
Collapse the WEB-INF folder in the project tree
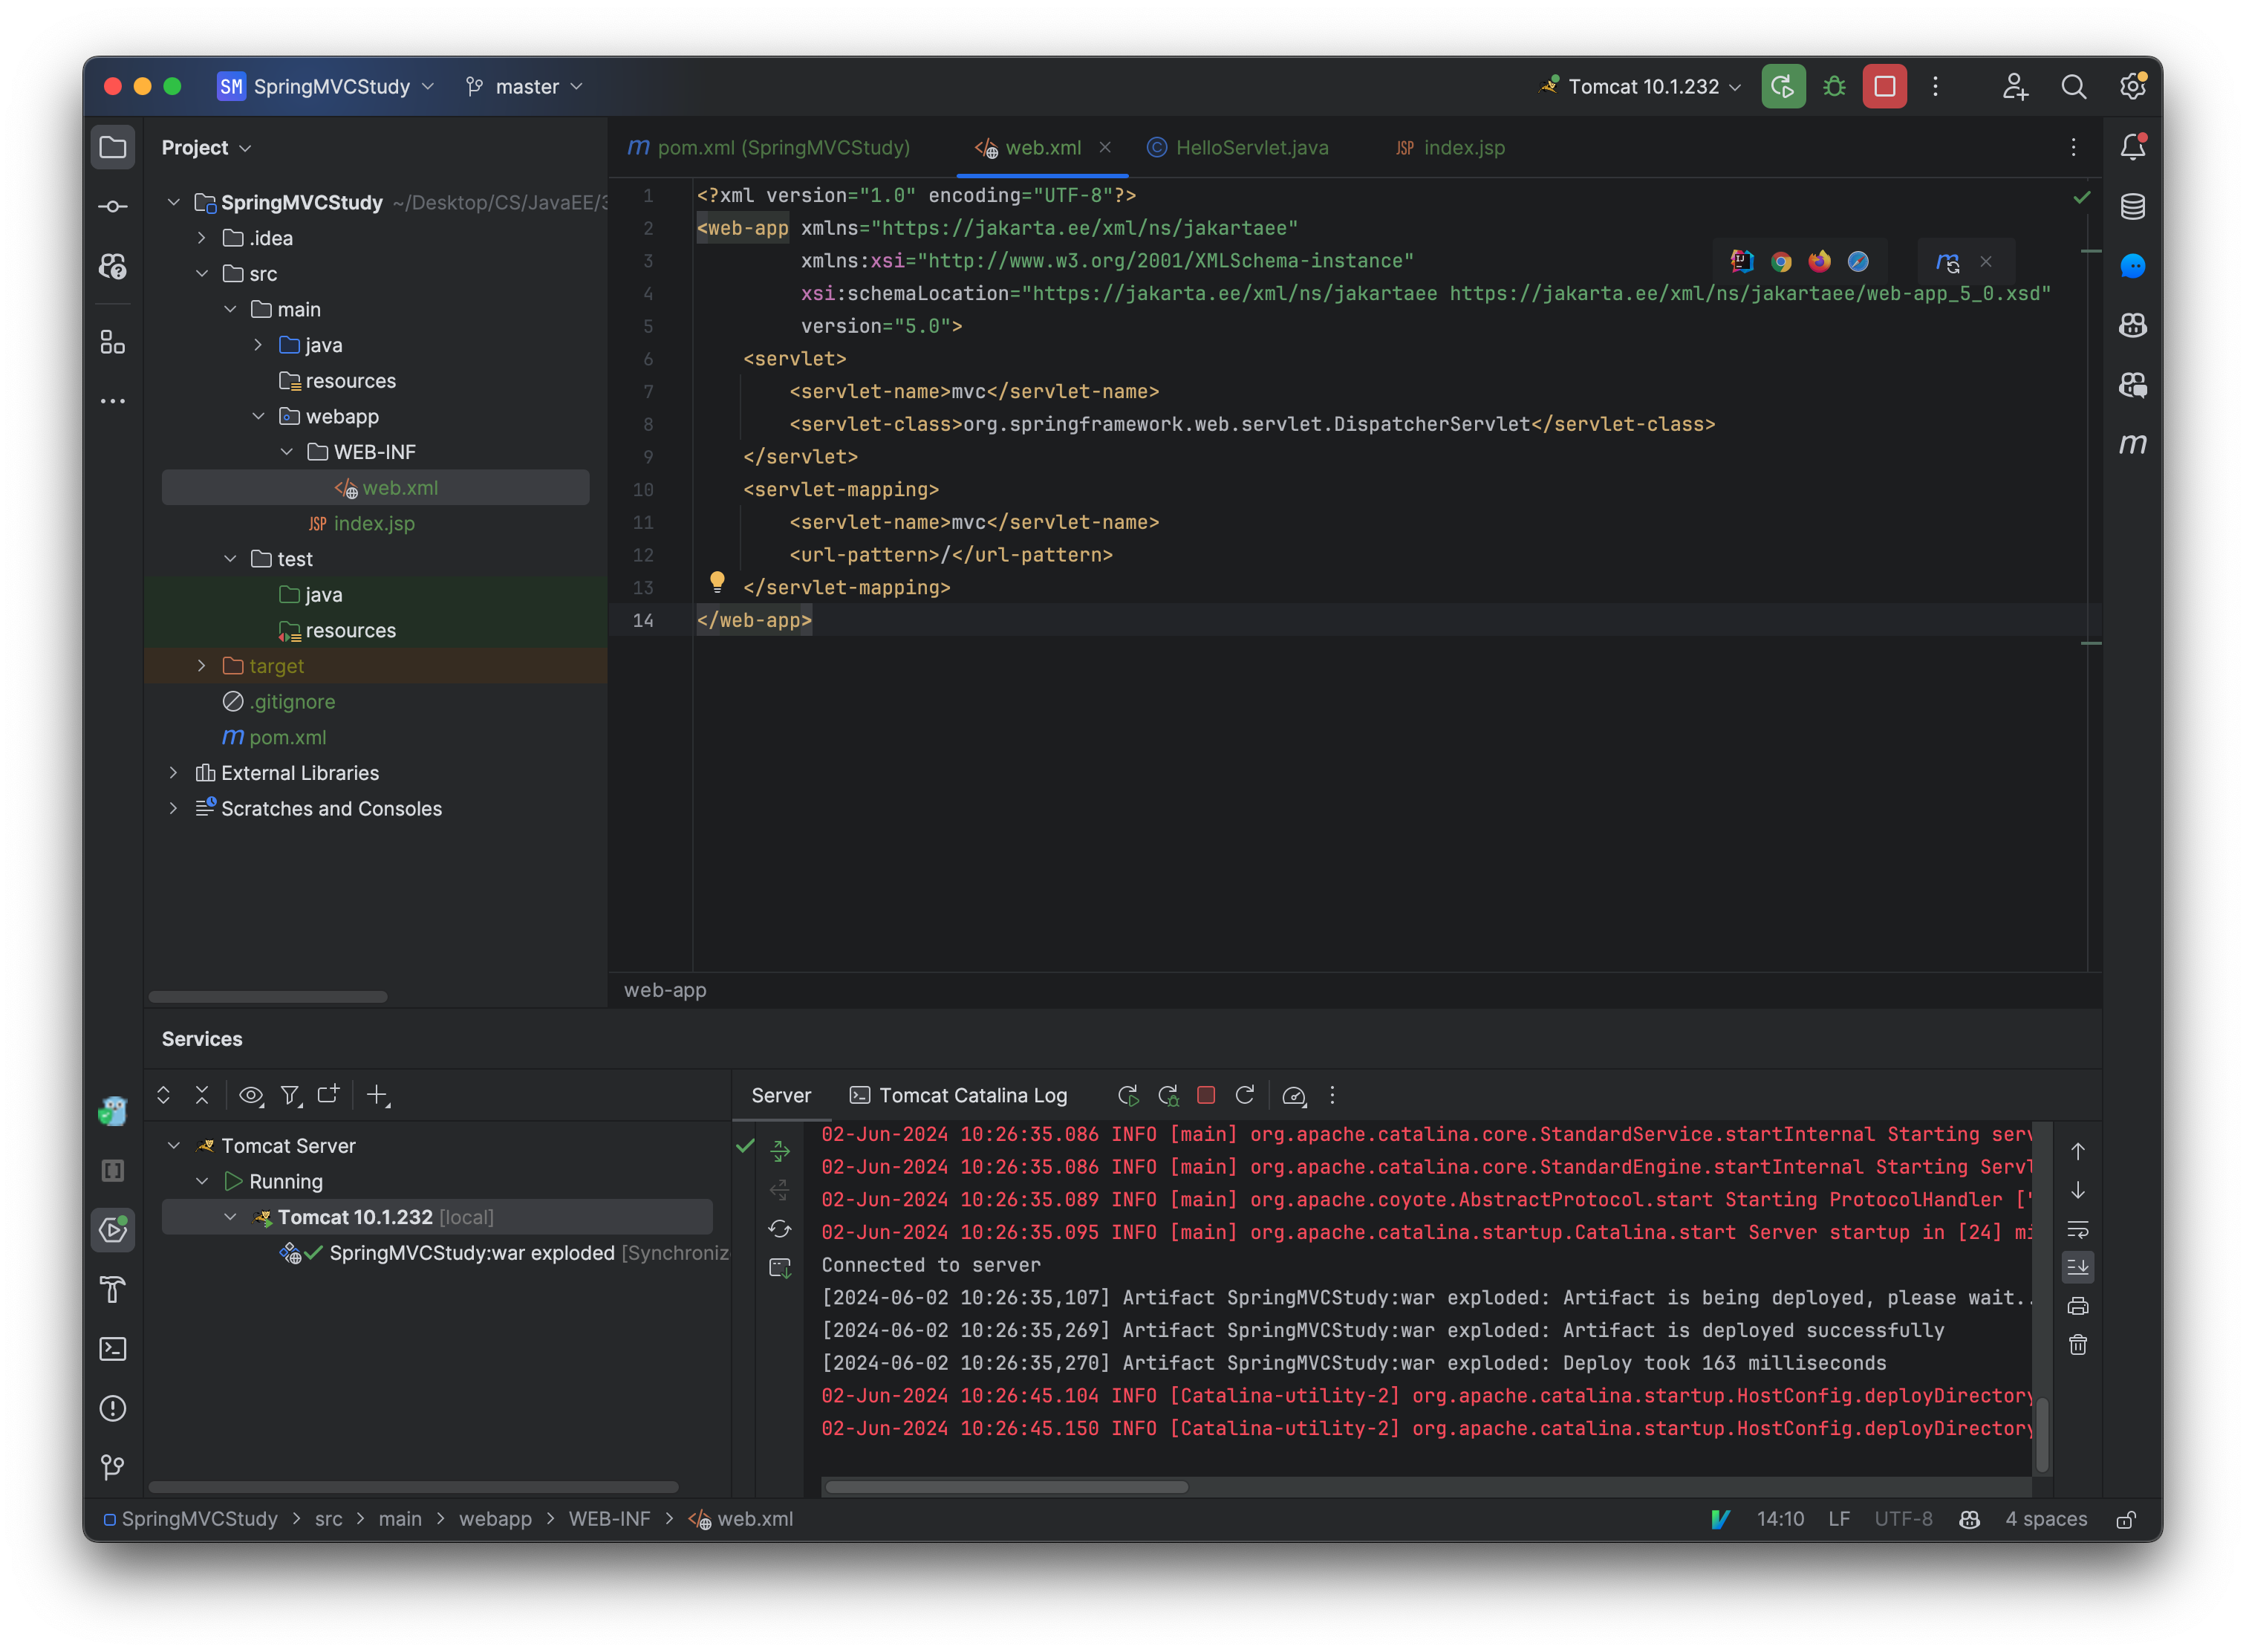click(x=288, y=452)
